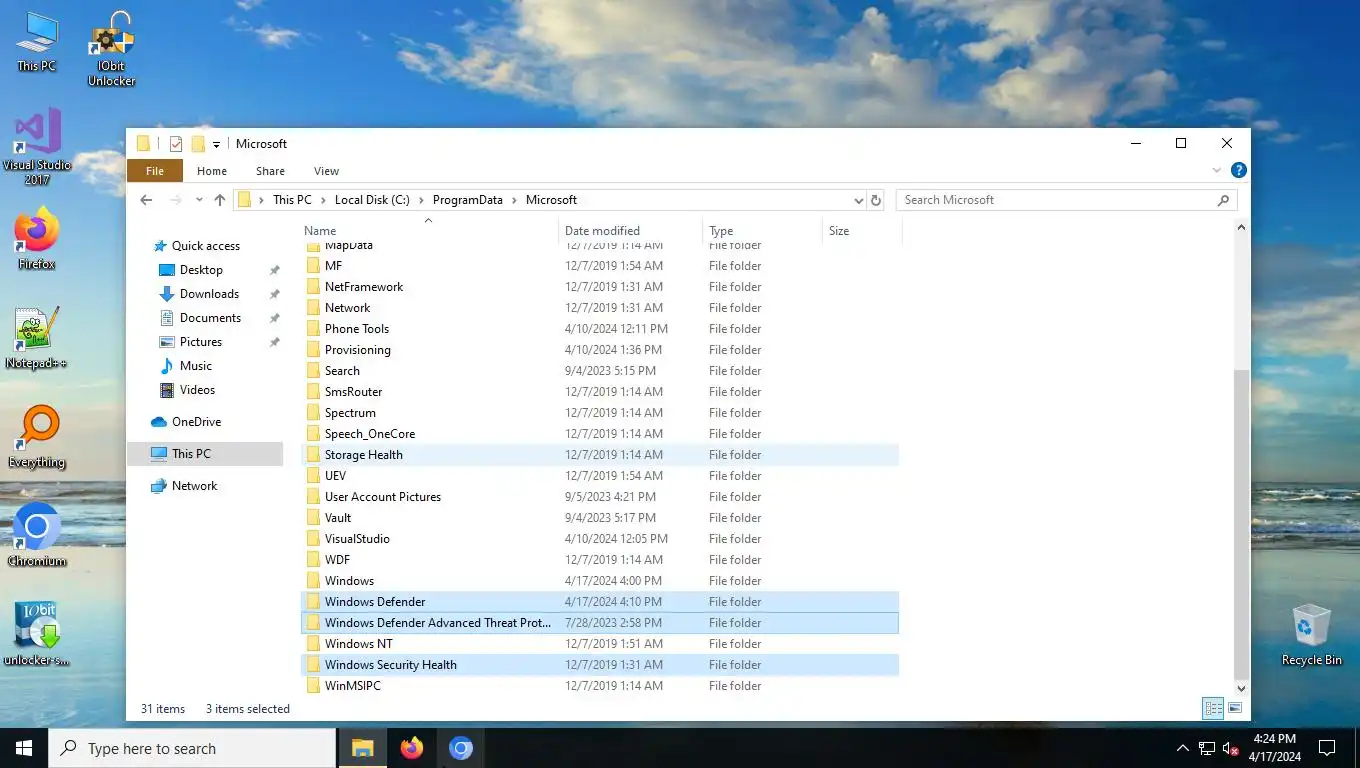The height and width of the screenshot is (768, 1360).
Task: Switch to the Home ribbon tab
Action: pyautogui.click(x=212, y=171)
